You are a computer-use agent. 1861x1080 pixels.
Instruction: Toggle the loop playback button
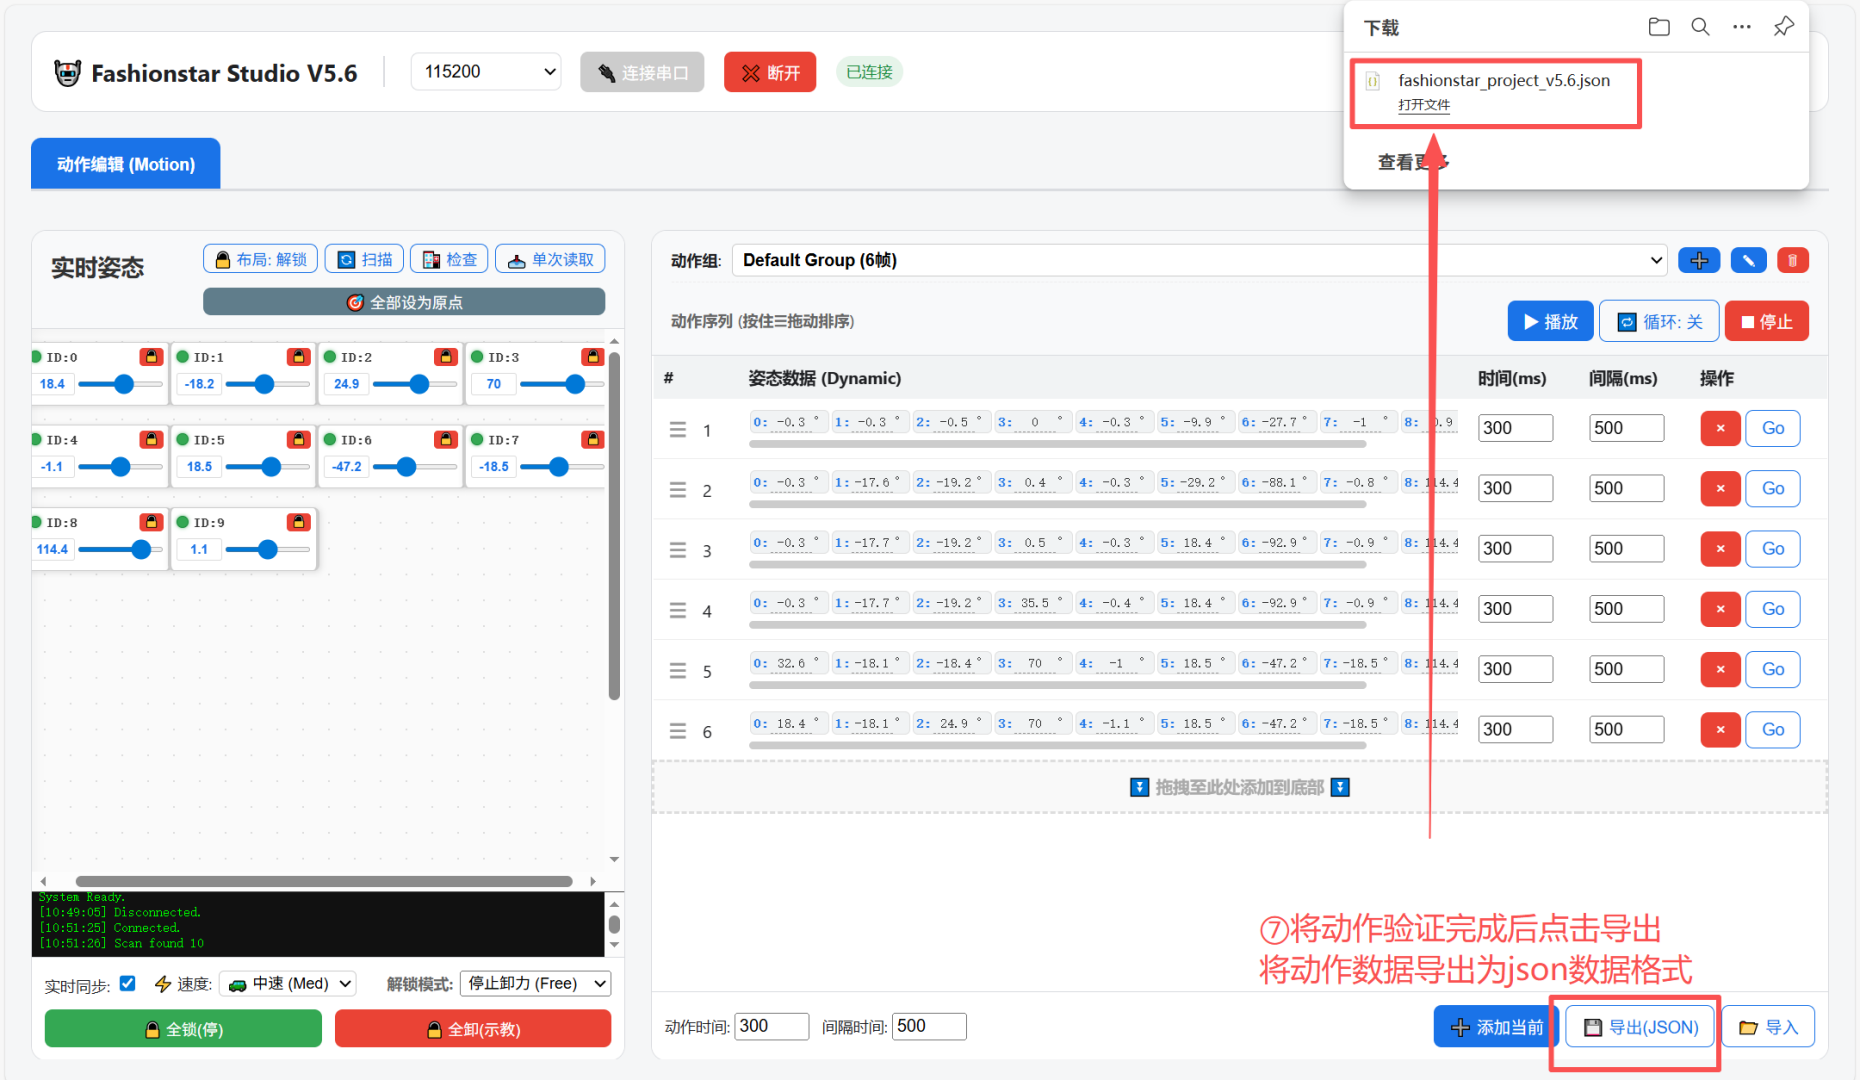[x=1658, y=321]
